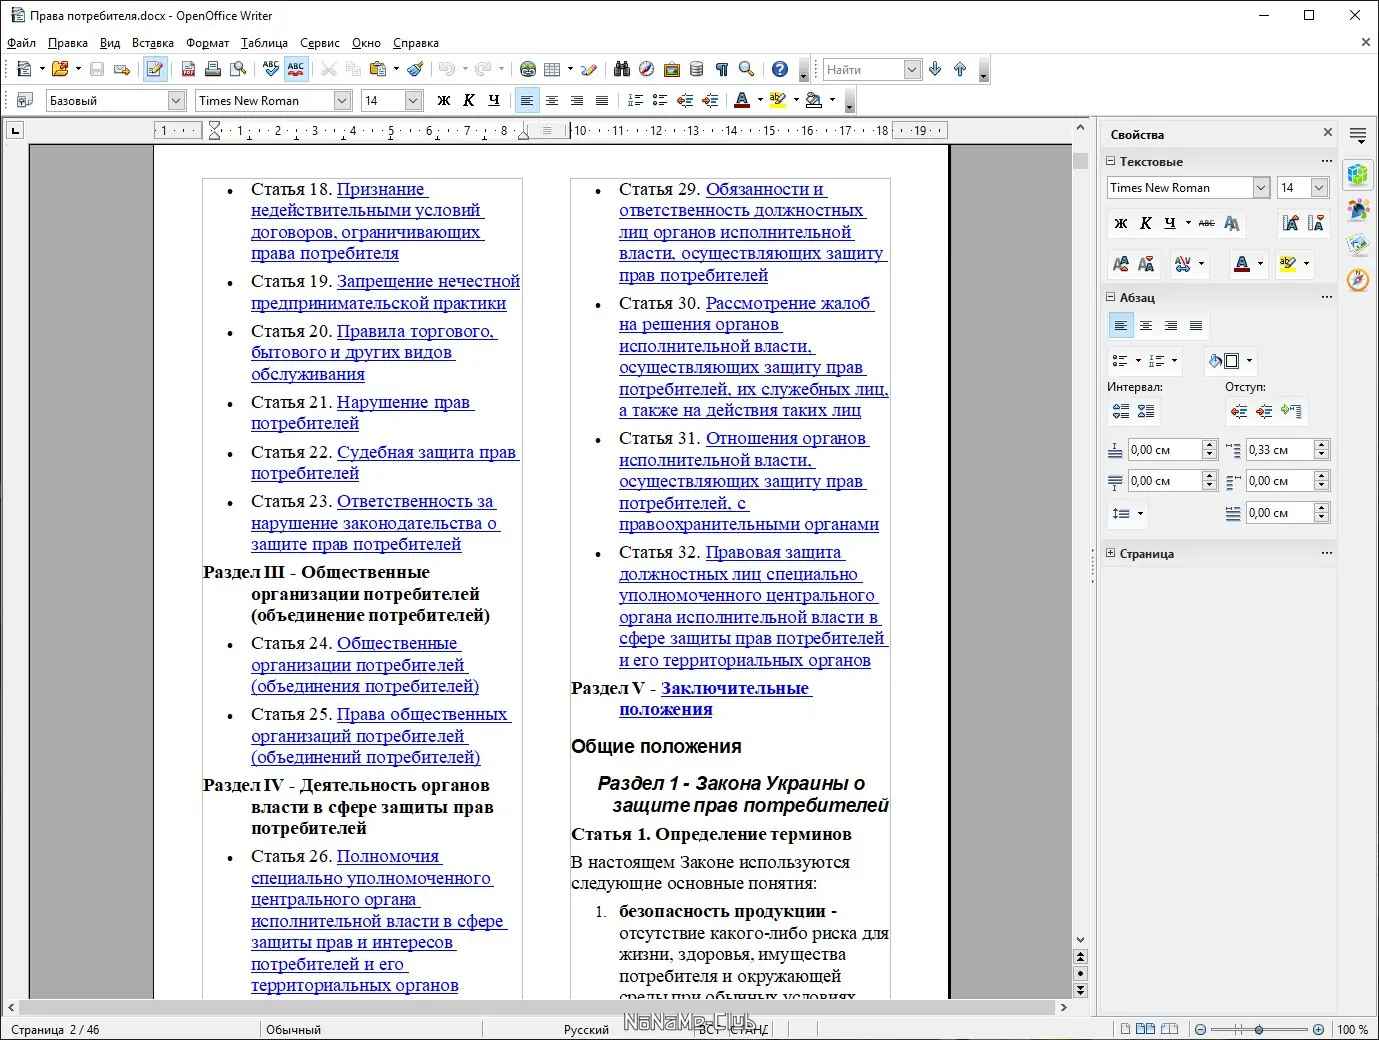This screenshot has height=1040, width=1379.
Task: Click the zoom slider in status bar
Action: 1259,1029
